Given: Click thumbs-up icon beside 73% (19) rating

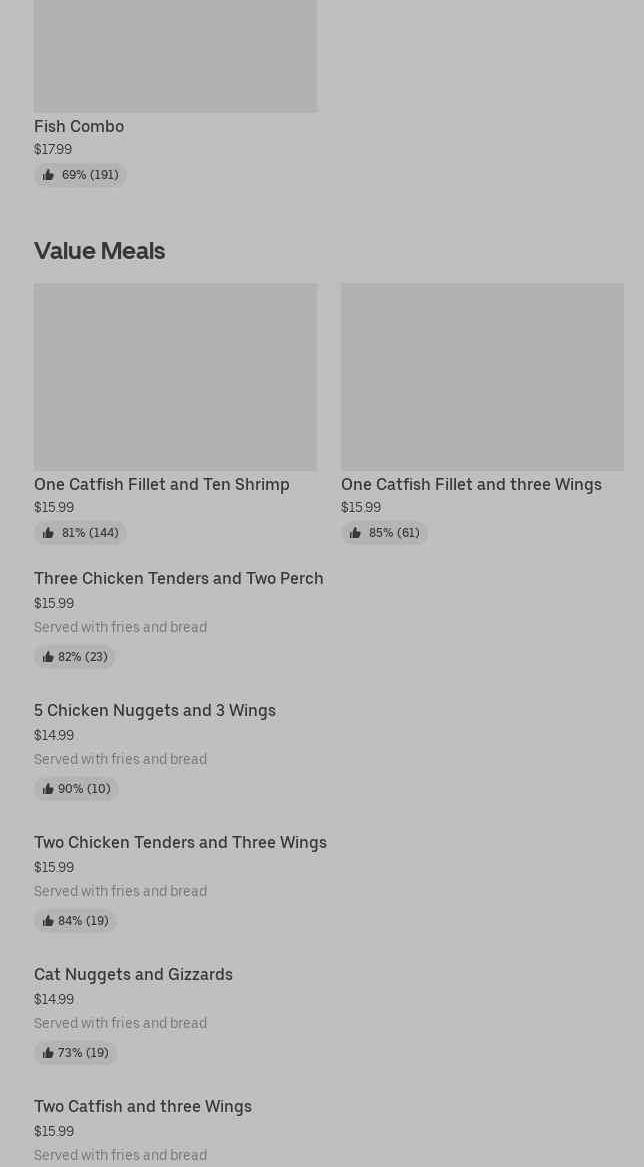Looking at the screenshot, I should coord(48,1053).
